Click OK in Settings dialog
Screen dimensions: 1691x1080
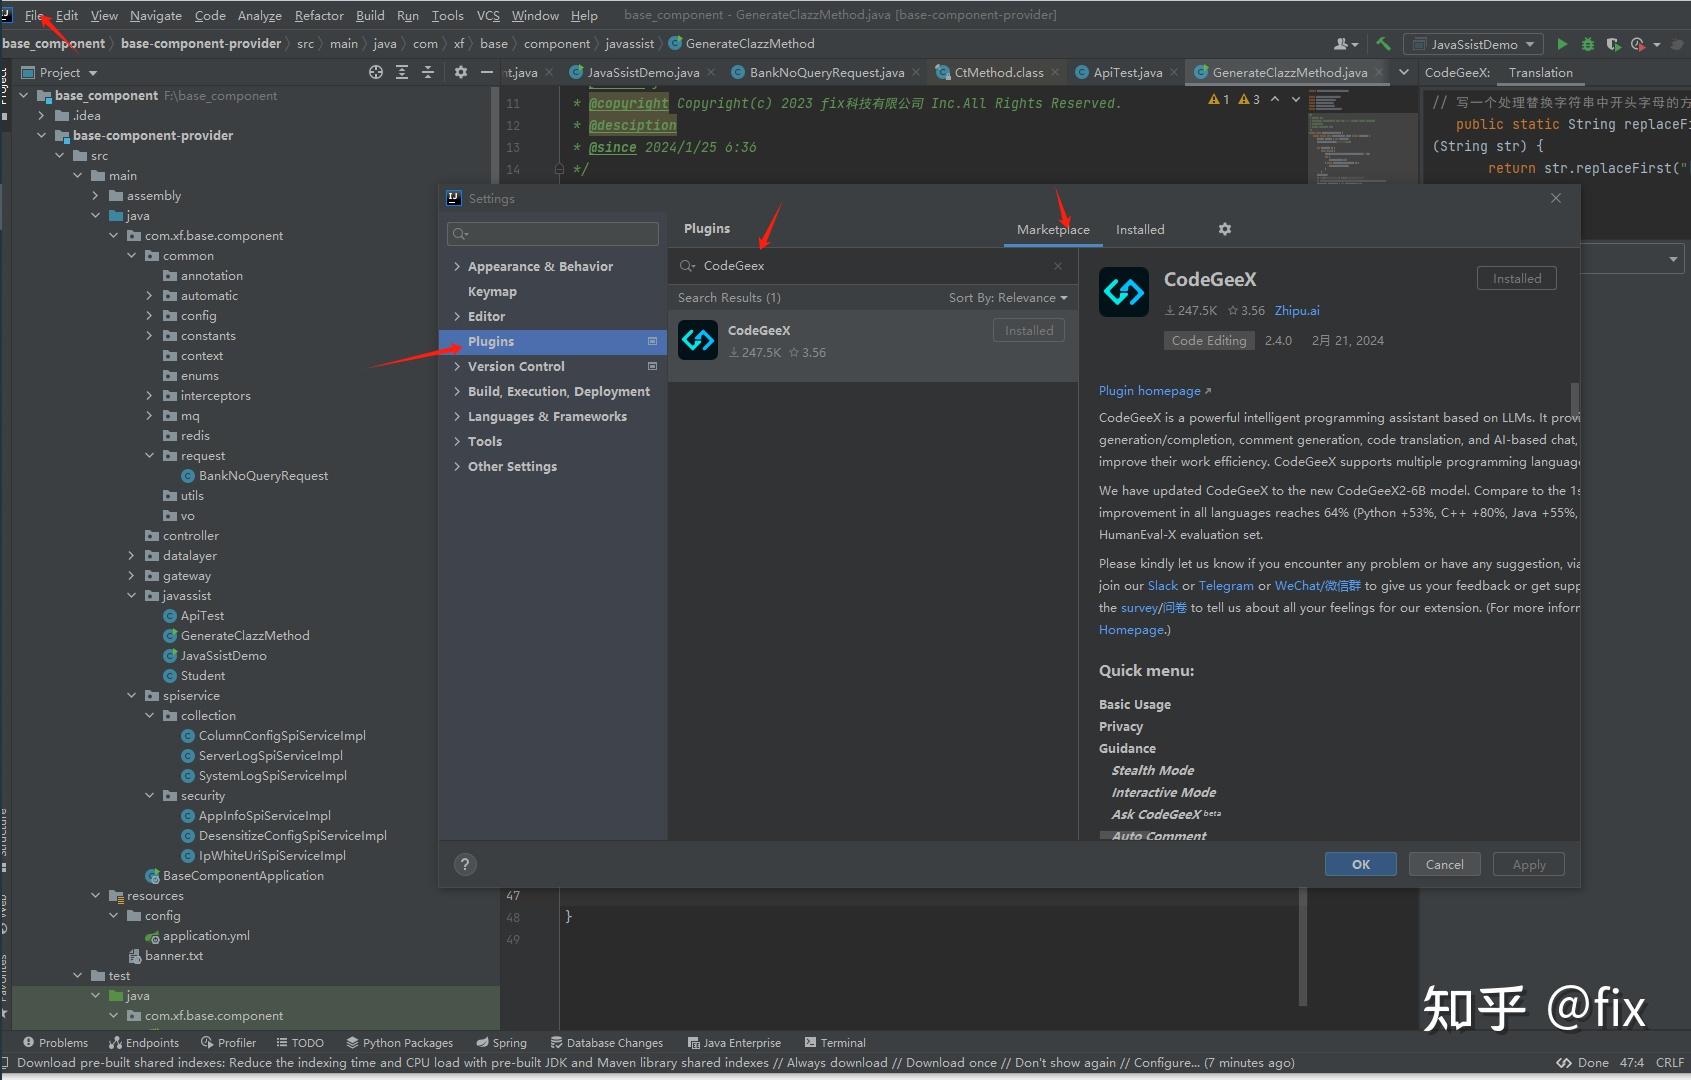pyautogui.click(x=1360, y=864)
